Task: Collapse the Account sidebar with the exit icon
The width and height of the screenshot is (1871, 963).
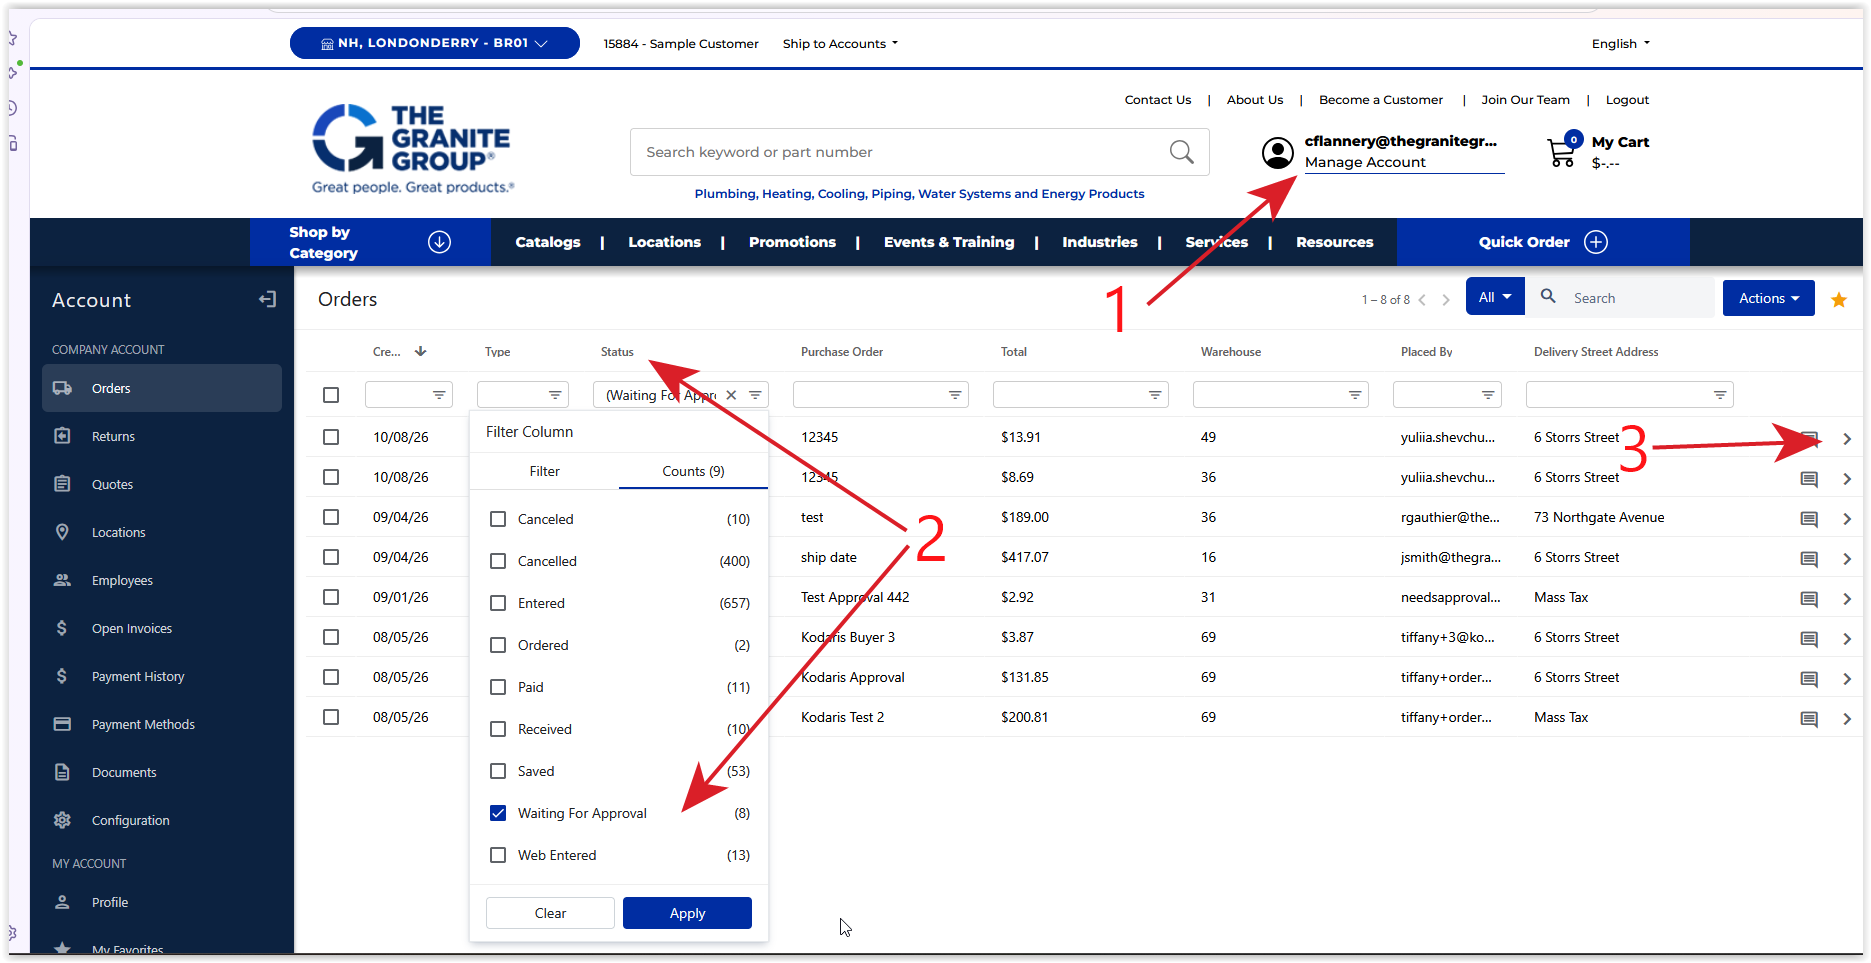Action: click(267, 299)
